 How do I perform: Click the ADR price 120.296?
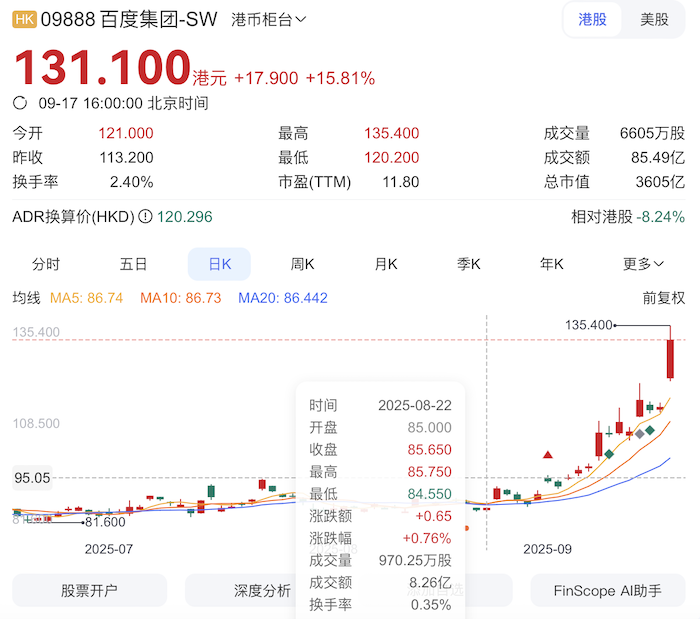click(184, 216)
